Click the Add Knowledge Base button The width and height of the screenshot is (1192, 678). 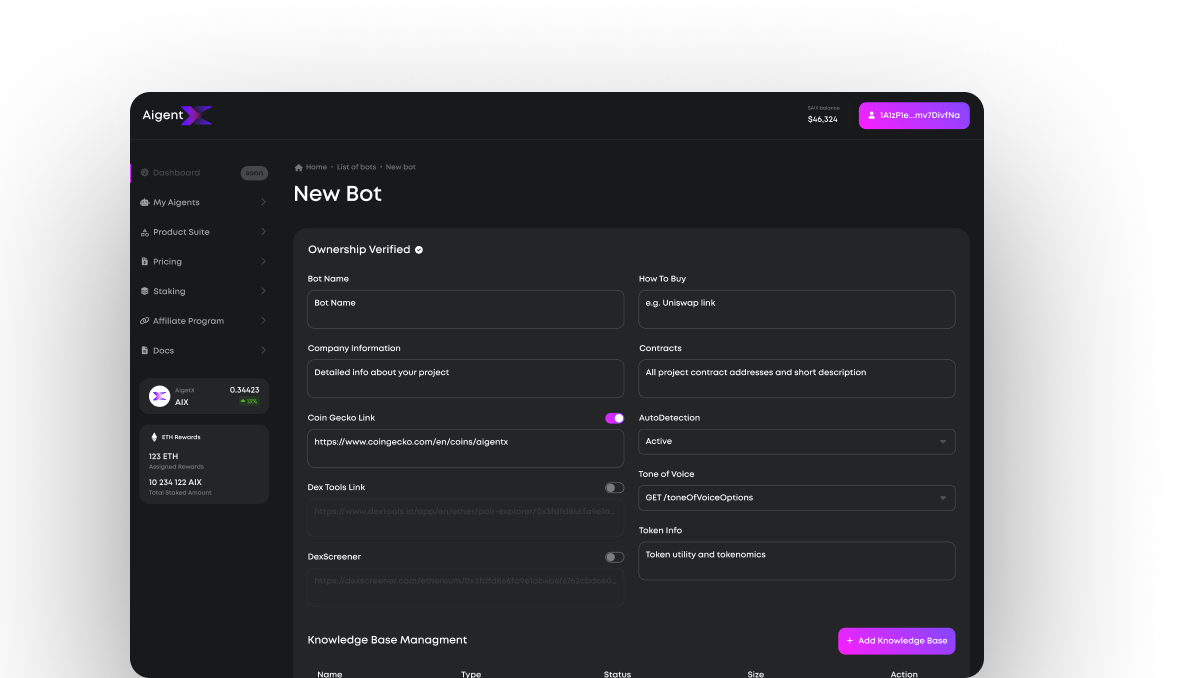[x=896, y=641]
